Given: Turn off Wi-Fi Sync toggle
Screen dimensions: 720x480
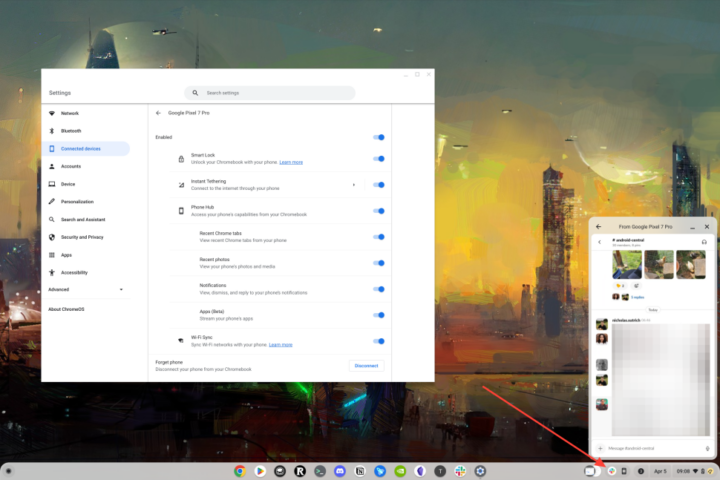Looking at the screenshot, I should coord(378,341).
